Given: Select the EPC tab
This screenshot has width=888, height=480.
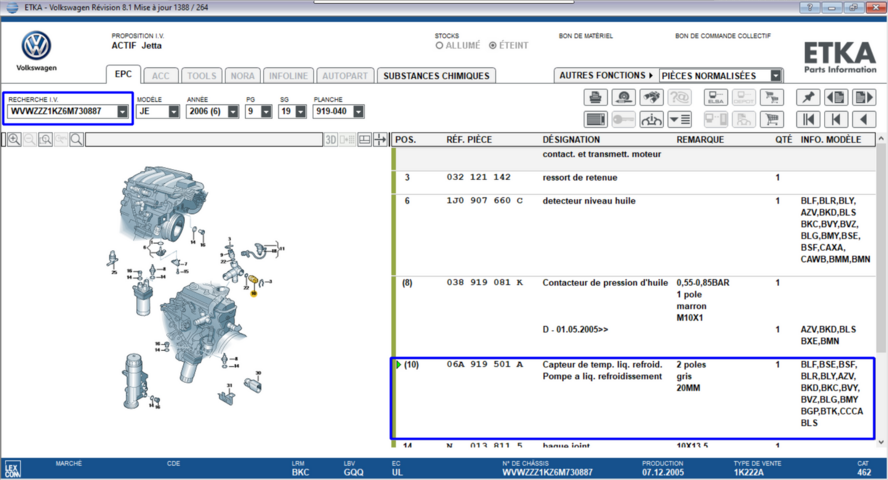Looking at the screenshot, I should tap(123, 74).
